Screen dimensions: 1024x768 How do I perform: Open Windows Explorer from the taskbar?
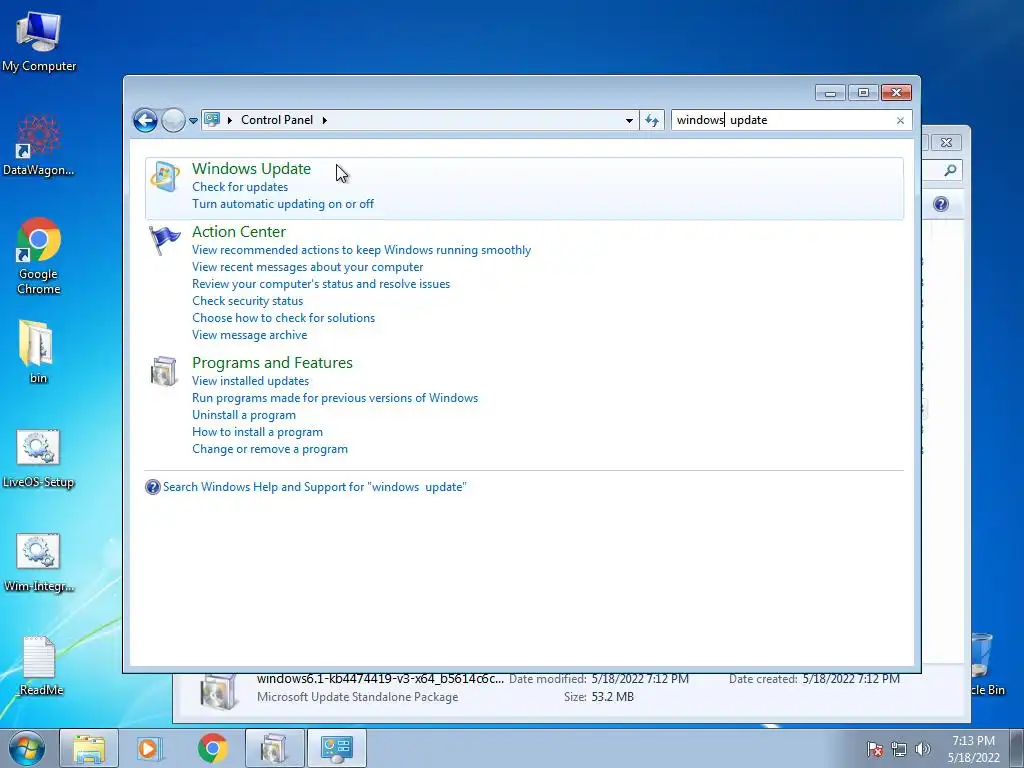pyautogui.click(x=89, y=748)
